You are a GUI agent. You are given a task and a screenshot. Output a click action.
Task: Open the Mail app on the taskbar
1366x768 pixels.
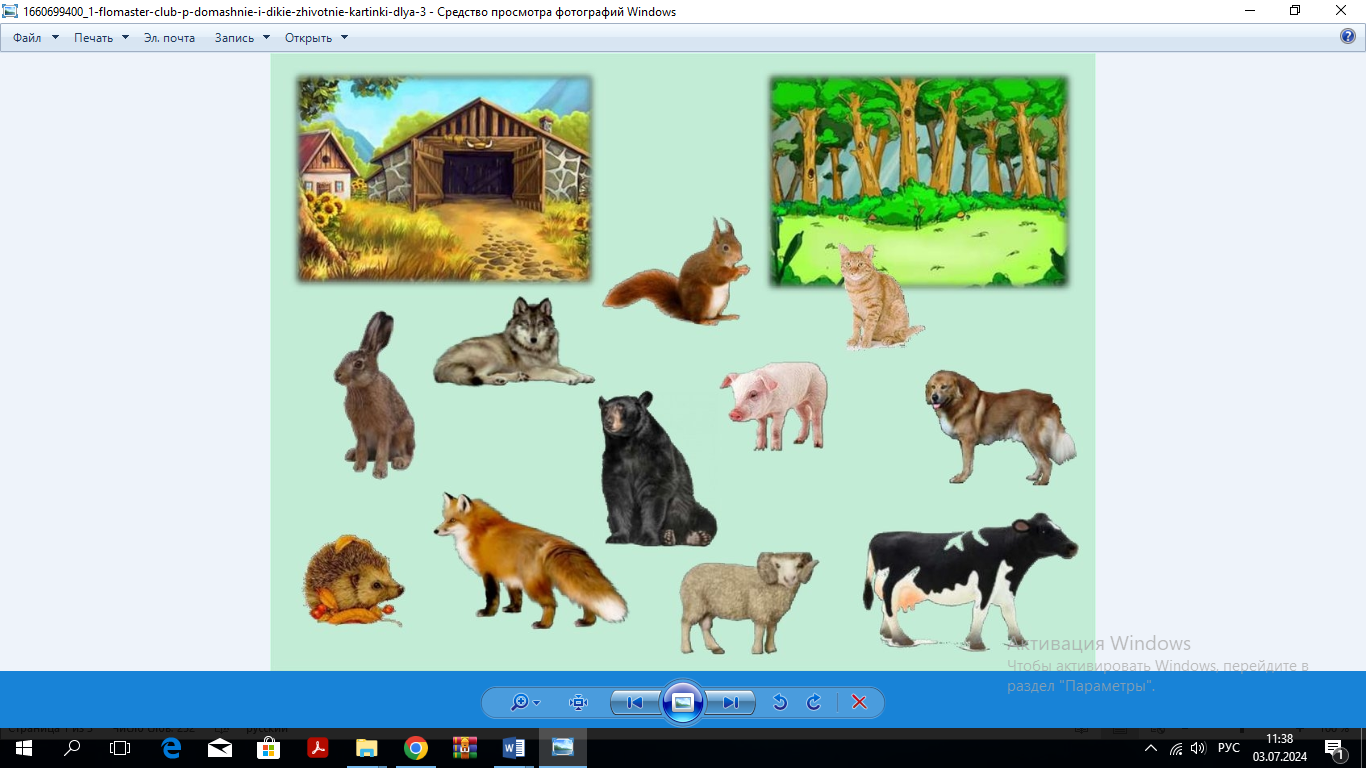[x=220, y=748]
